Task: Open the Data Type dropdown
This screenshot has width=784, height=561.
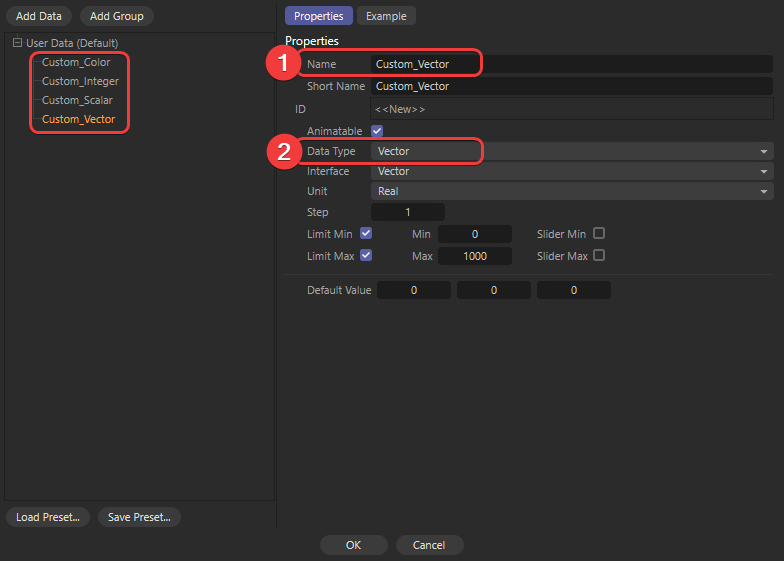Action: (571, 151)
